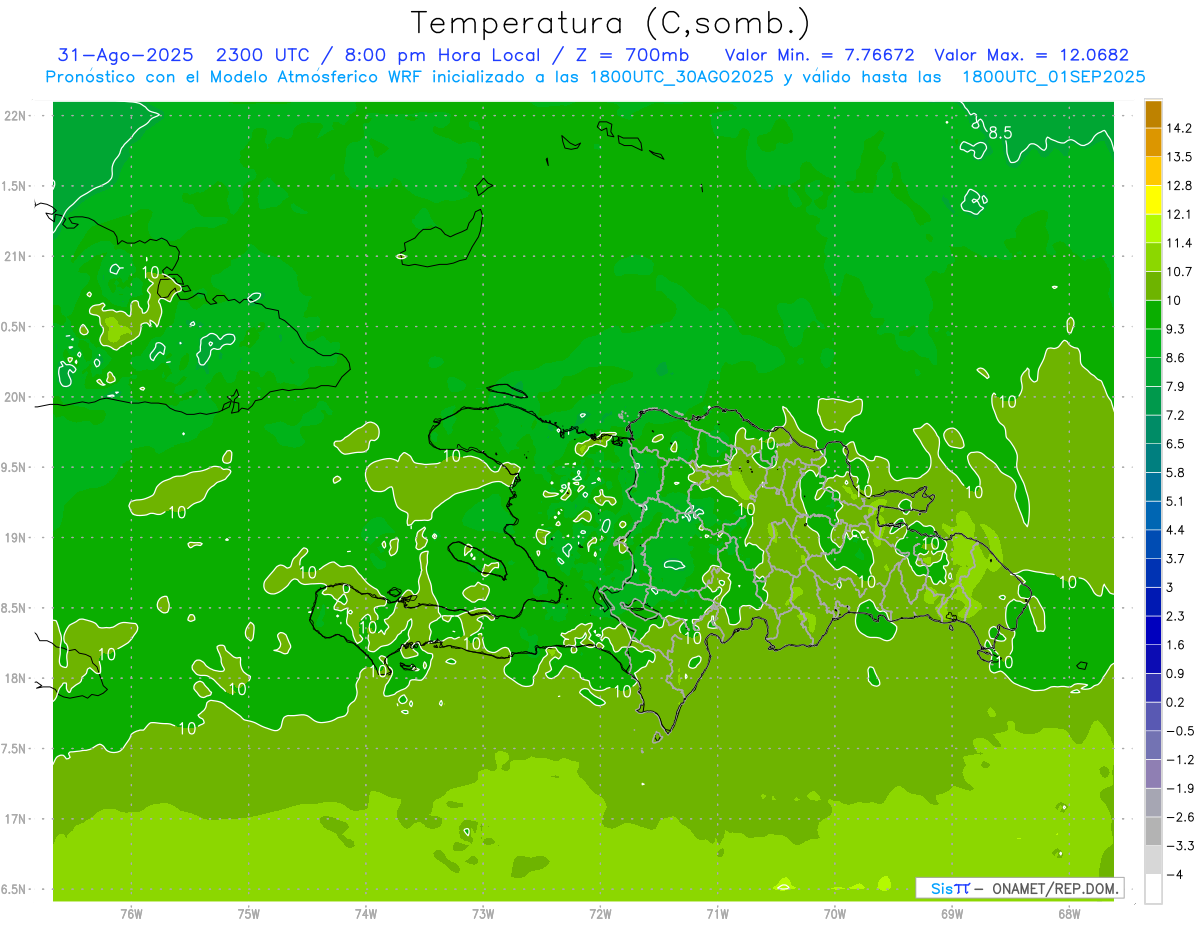
Task: Click the '73W' longitude axis label
Action: [x=483, y=913]
